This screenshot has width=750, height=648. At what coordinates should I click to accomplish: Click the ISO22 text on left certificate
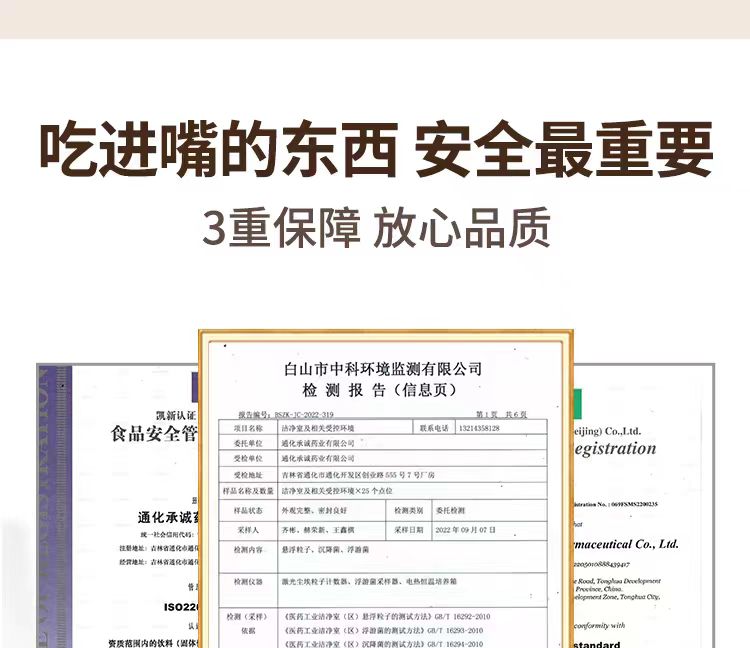(181, 607)
